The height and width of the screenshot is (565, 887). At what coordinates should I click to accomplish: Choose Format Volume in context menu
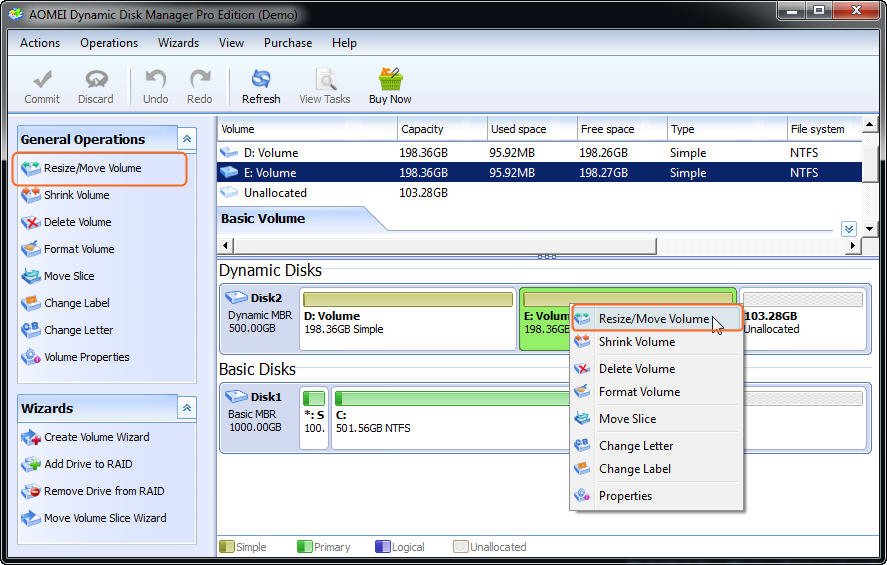tap(656, 392)
